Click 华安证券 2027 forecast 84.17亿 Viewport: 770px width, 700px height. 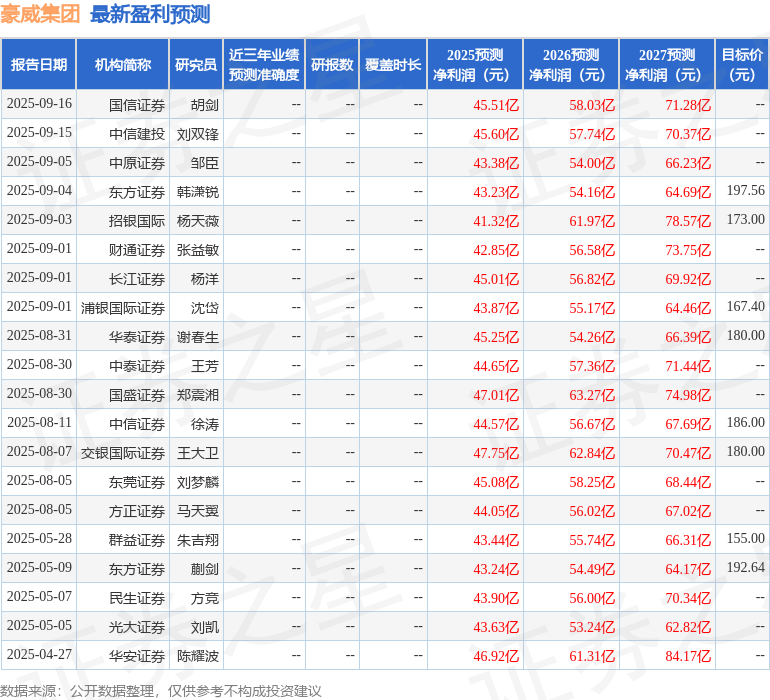688,656
